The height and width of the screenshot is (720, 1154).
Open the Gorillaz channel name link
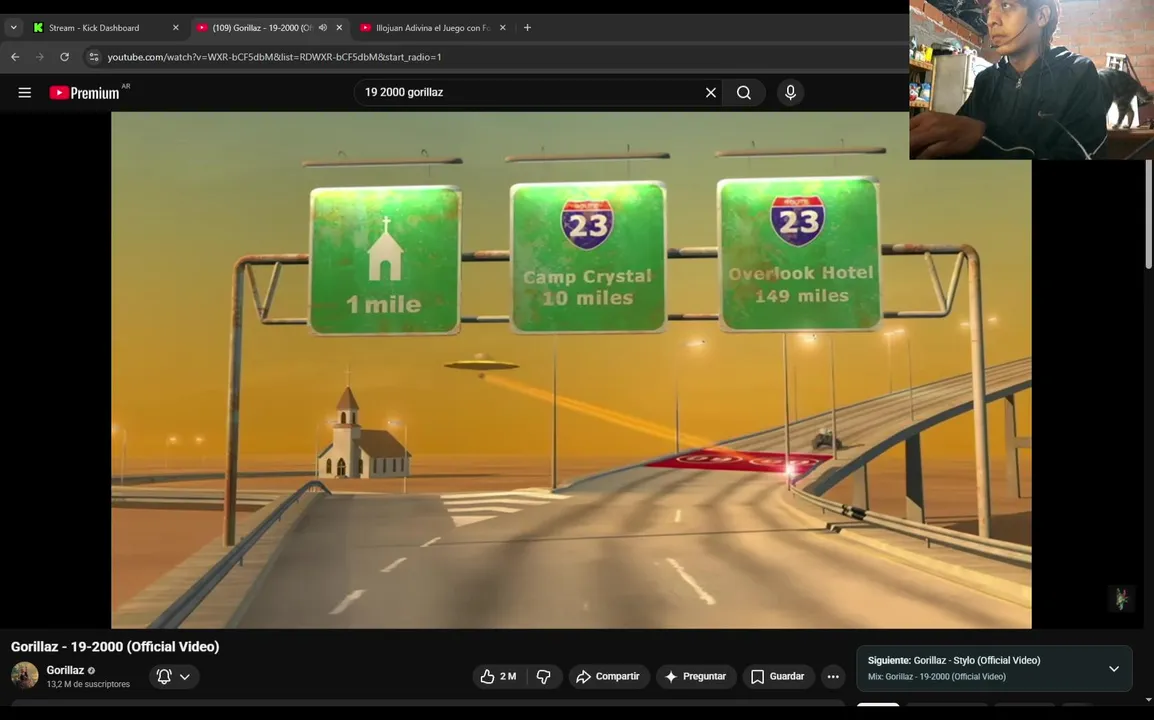pos(65,670)
